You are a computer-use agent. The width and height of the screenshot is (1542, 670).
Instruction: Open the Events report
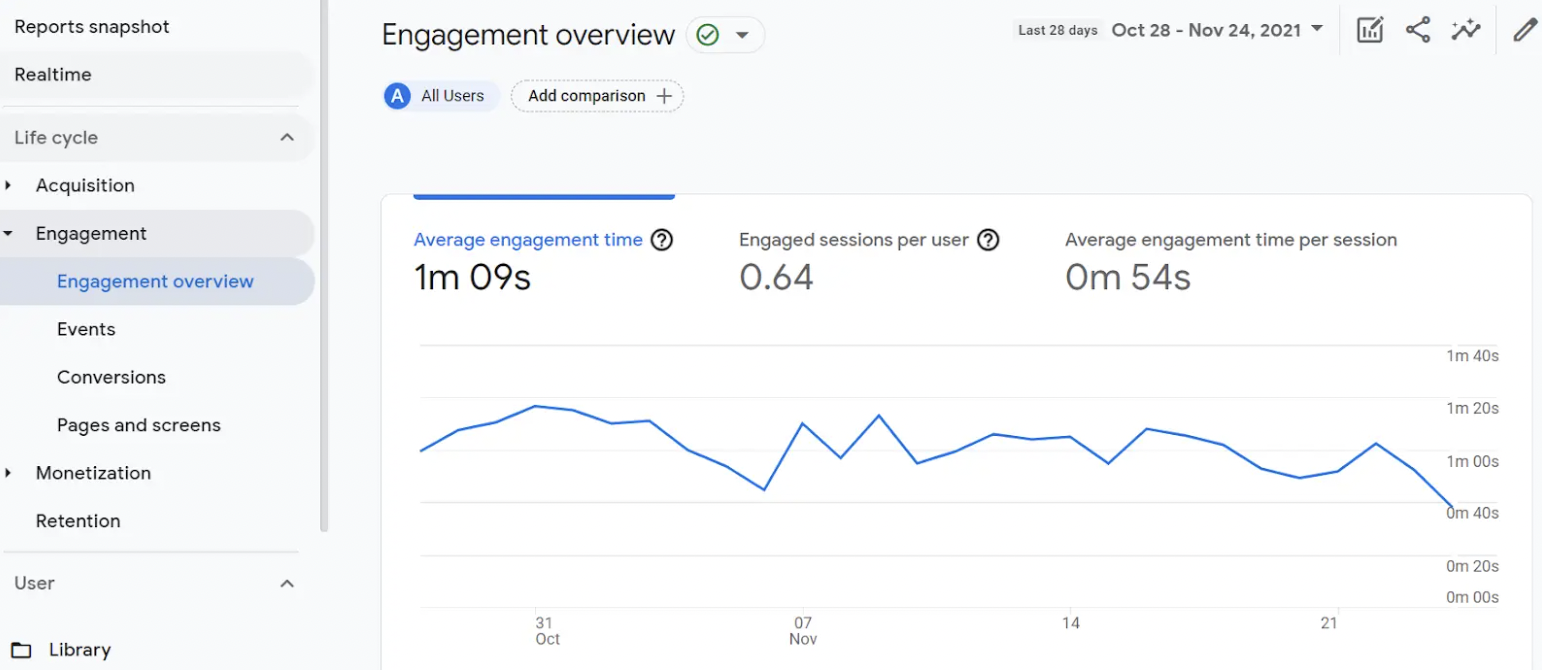(x=86, y=329)
